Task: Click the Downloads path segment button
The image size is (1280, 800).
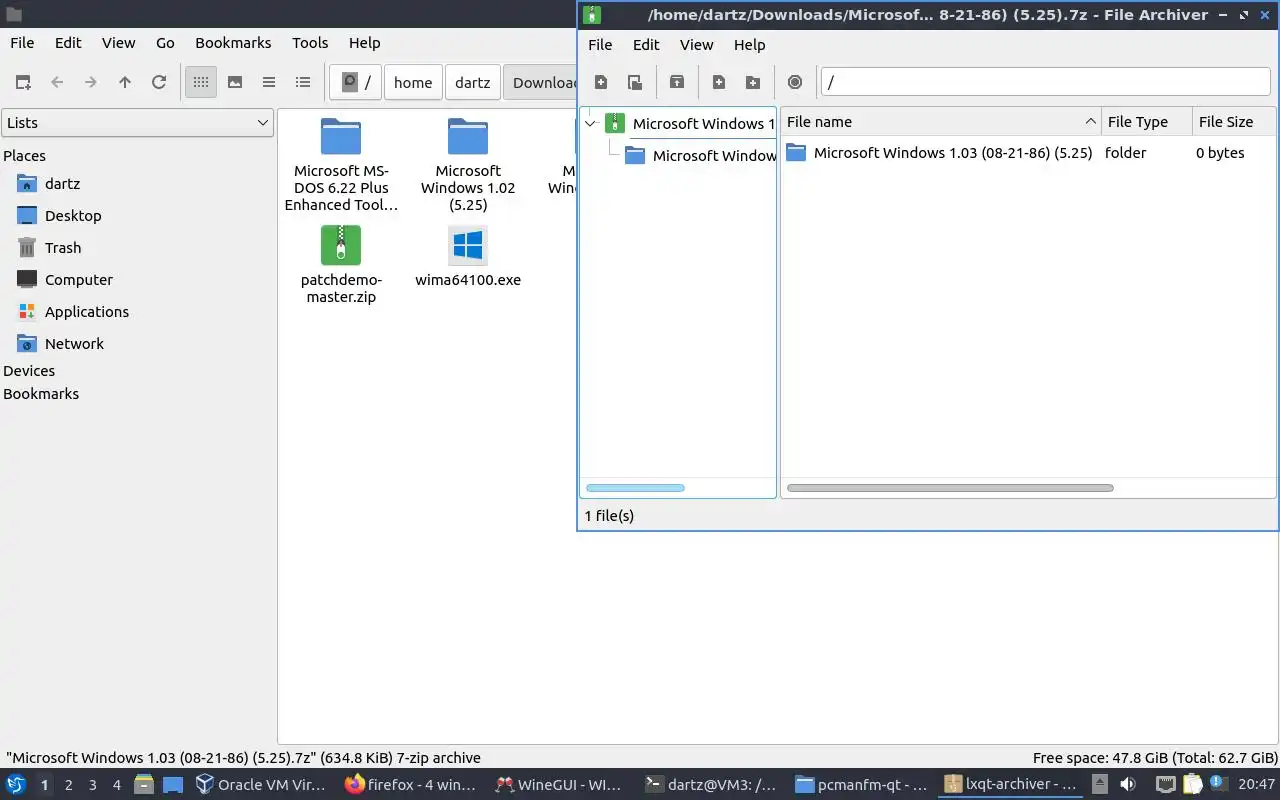Action: point(541,82)
